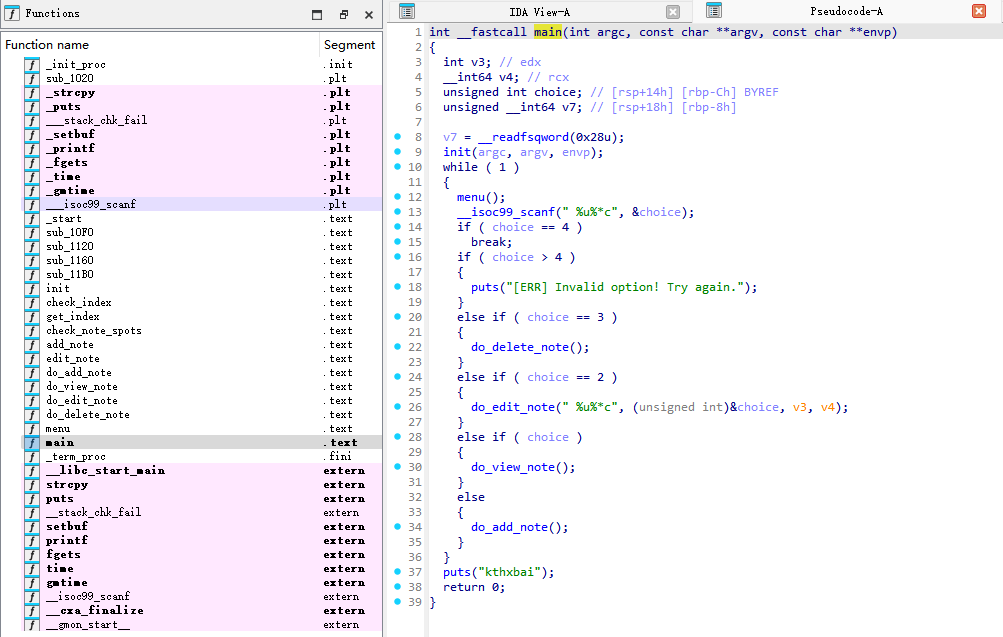Viewport: 1003px width, 637px height.
Task: Click the function icon next to menu
Action: pyautogui.click(x=32, y=429)
